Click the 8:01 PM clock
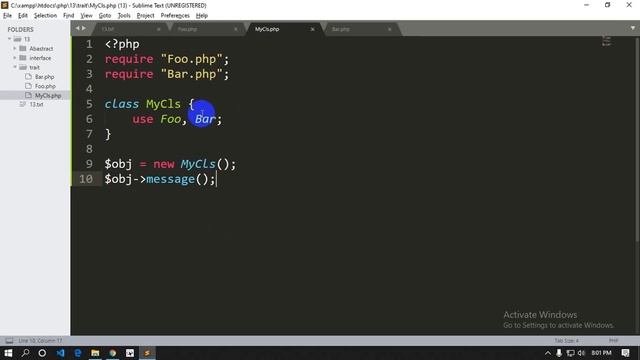The height and width of the screenshot is (360, 640). tap(601, 353)
